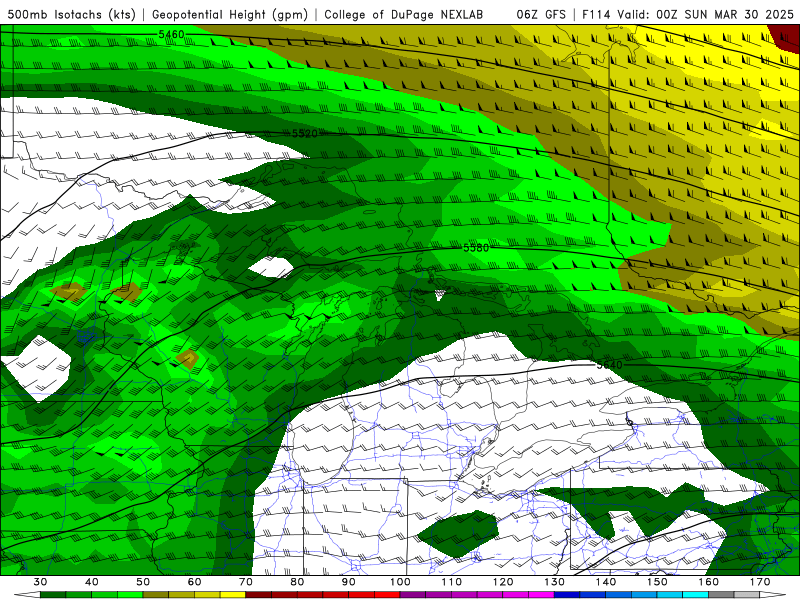Click the 130 kt legend number
Screen dimensions: 800x600
point(555,582)
